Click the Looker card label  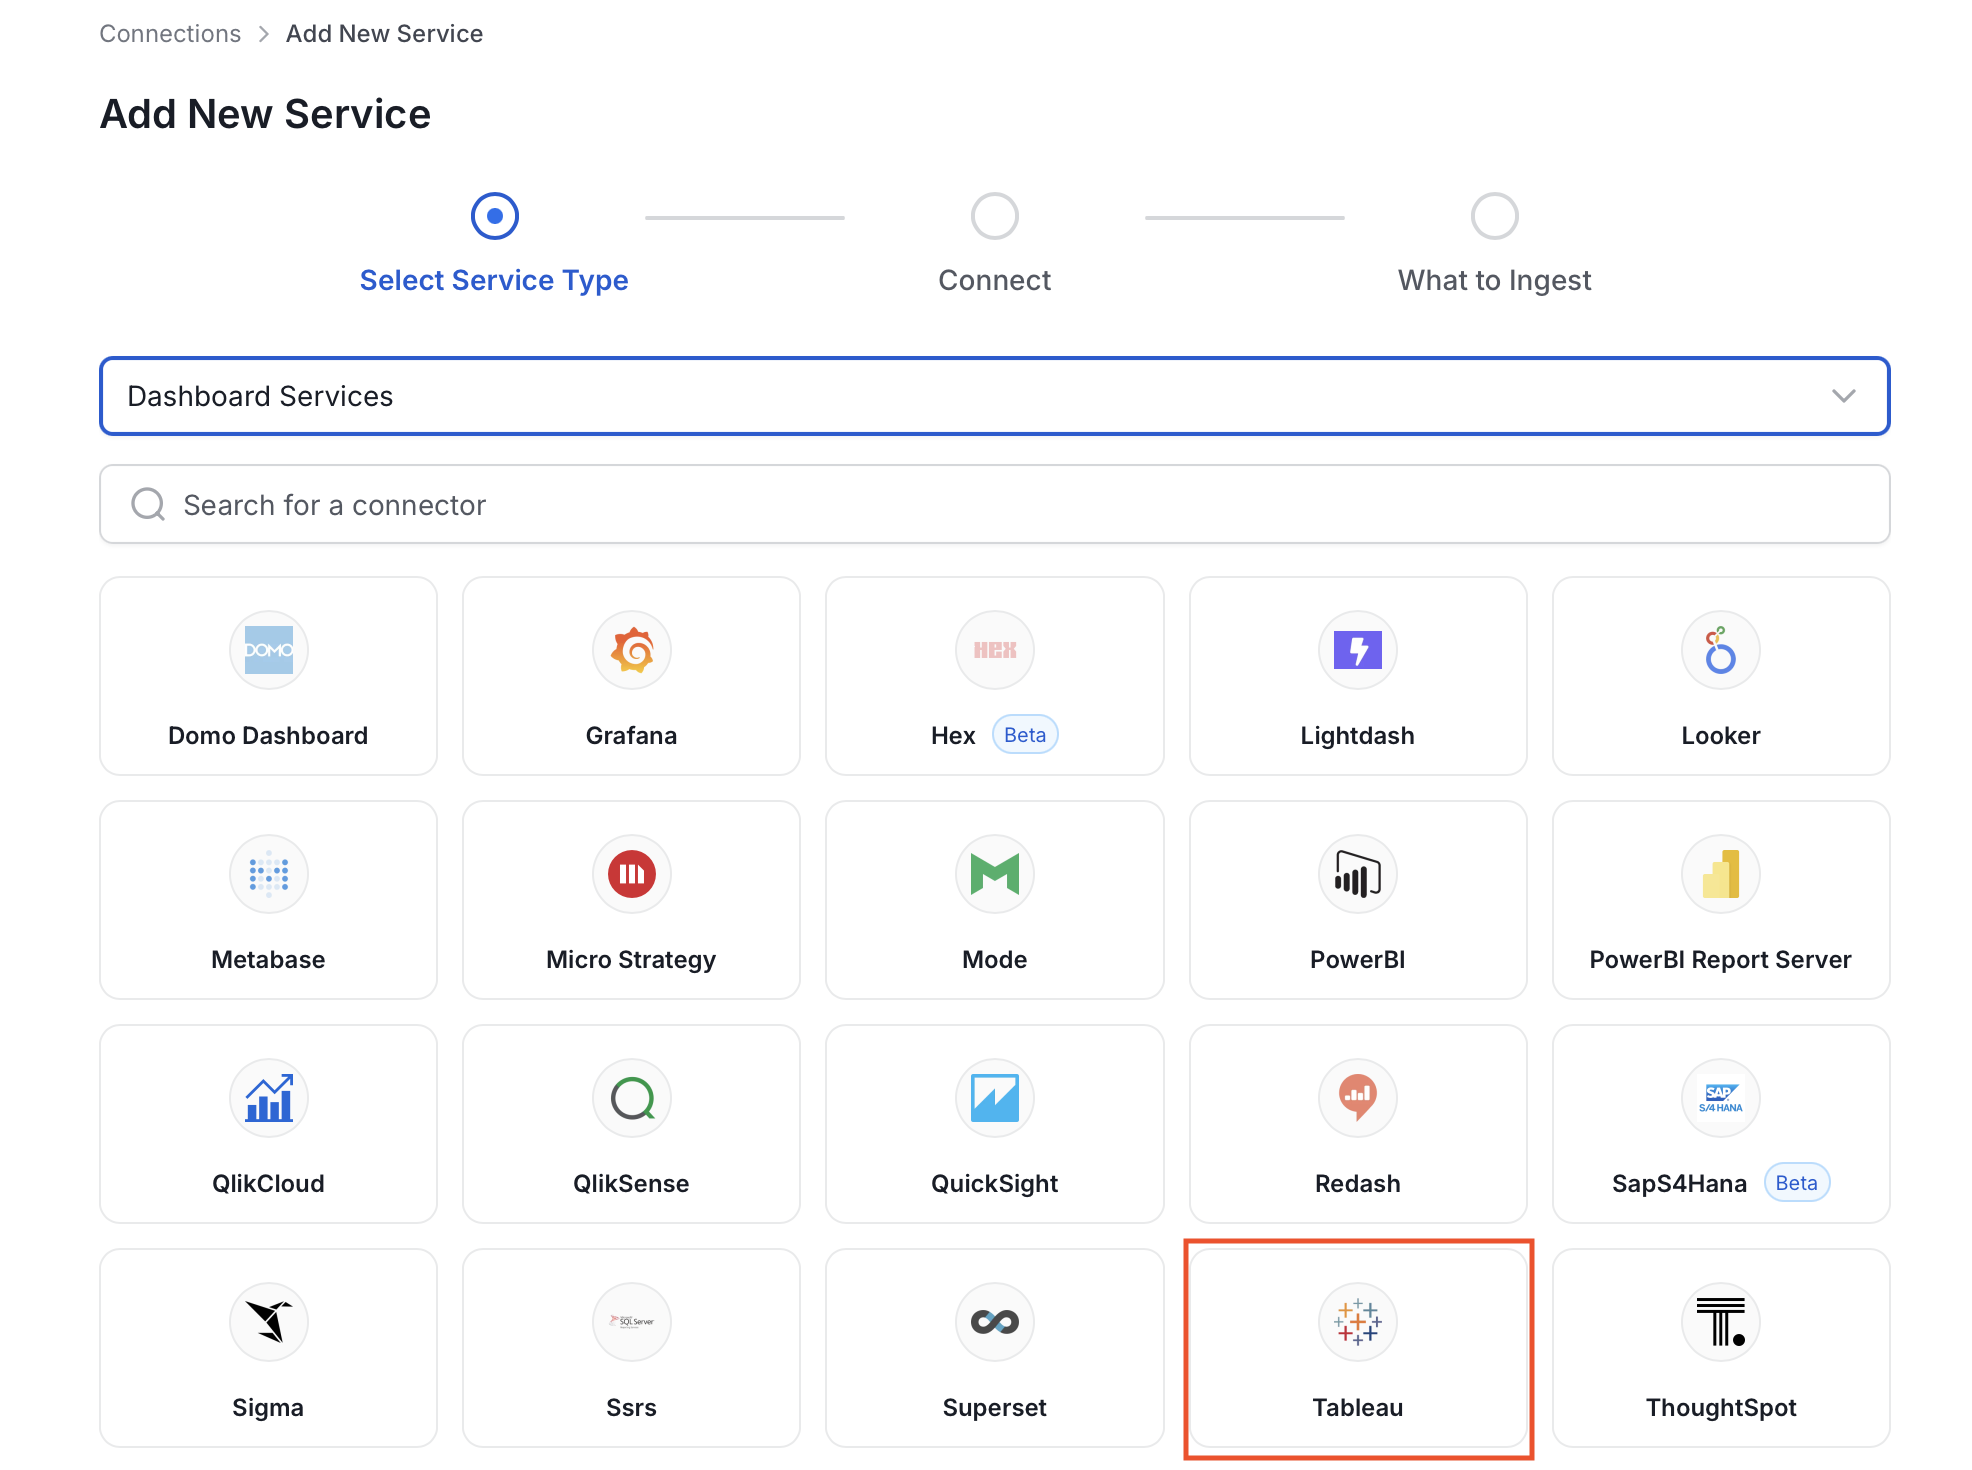click(1721, 735)
